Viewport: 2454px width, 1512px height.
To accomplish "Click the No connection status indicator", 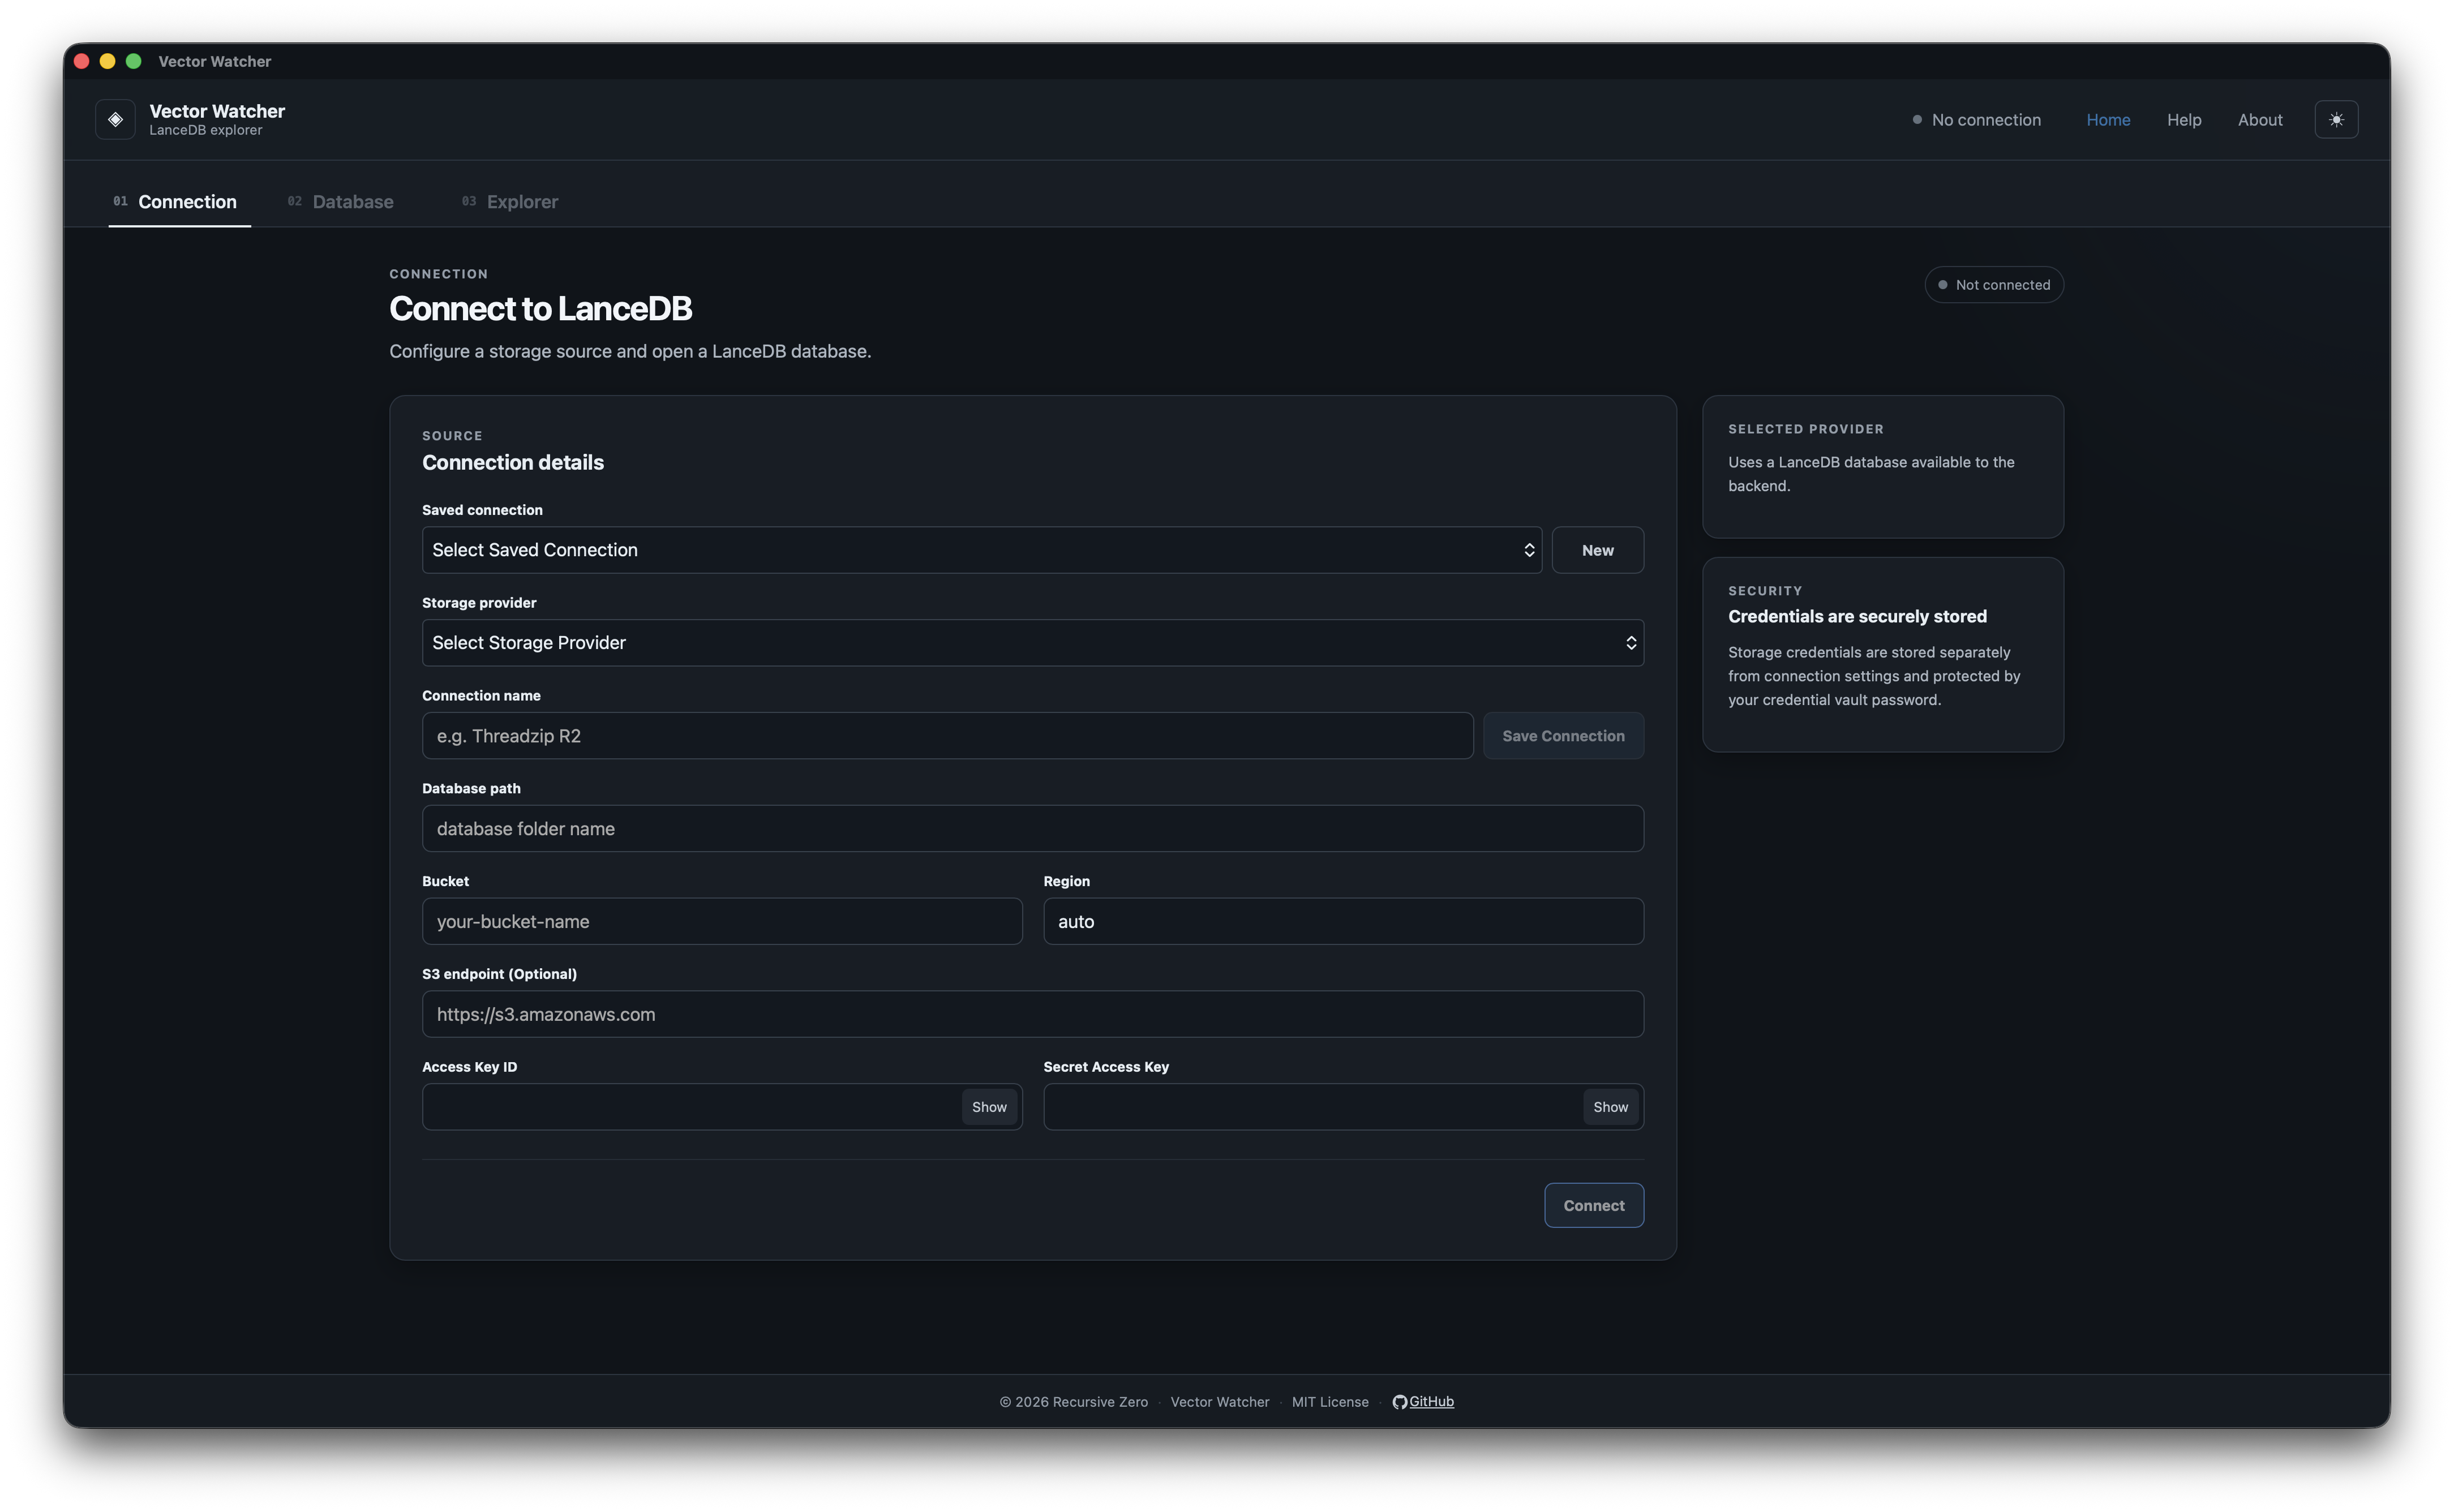I will [x=1976, y=120].
